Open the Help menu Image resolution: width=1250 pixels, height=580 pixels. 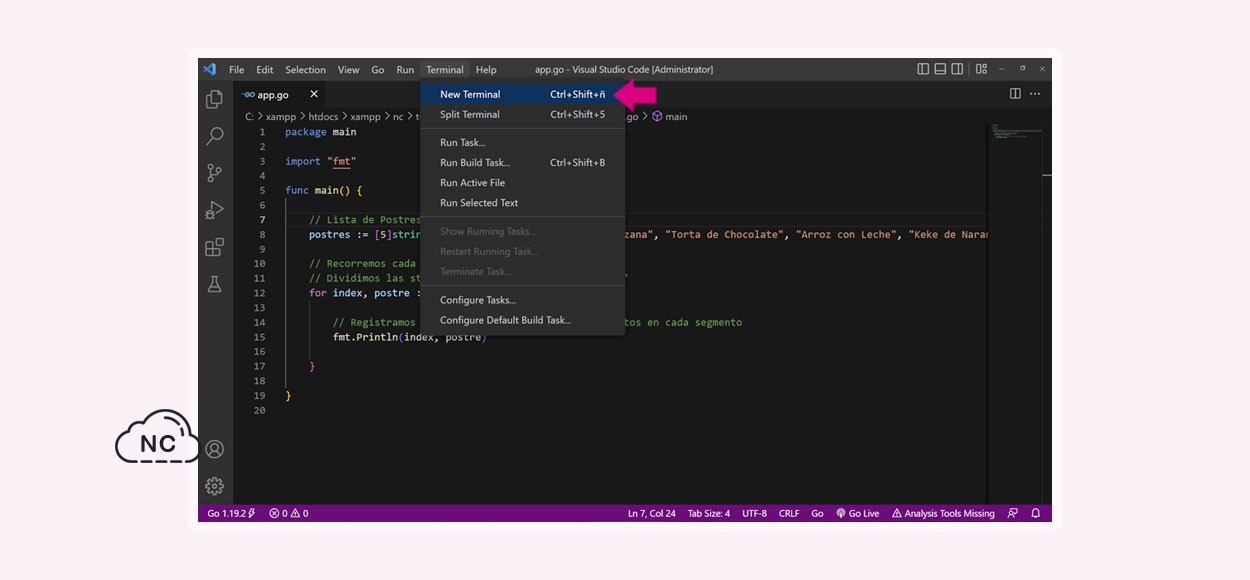click(486, 70)
